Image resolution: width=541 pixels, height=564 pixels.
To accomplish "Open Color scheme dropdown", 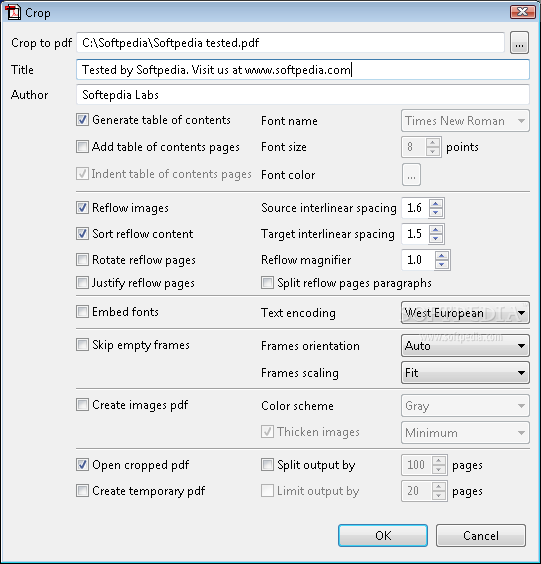I will [x=465, y=406].
